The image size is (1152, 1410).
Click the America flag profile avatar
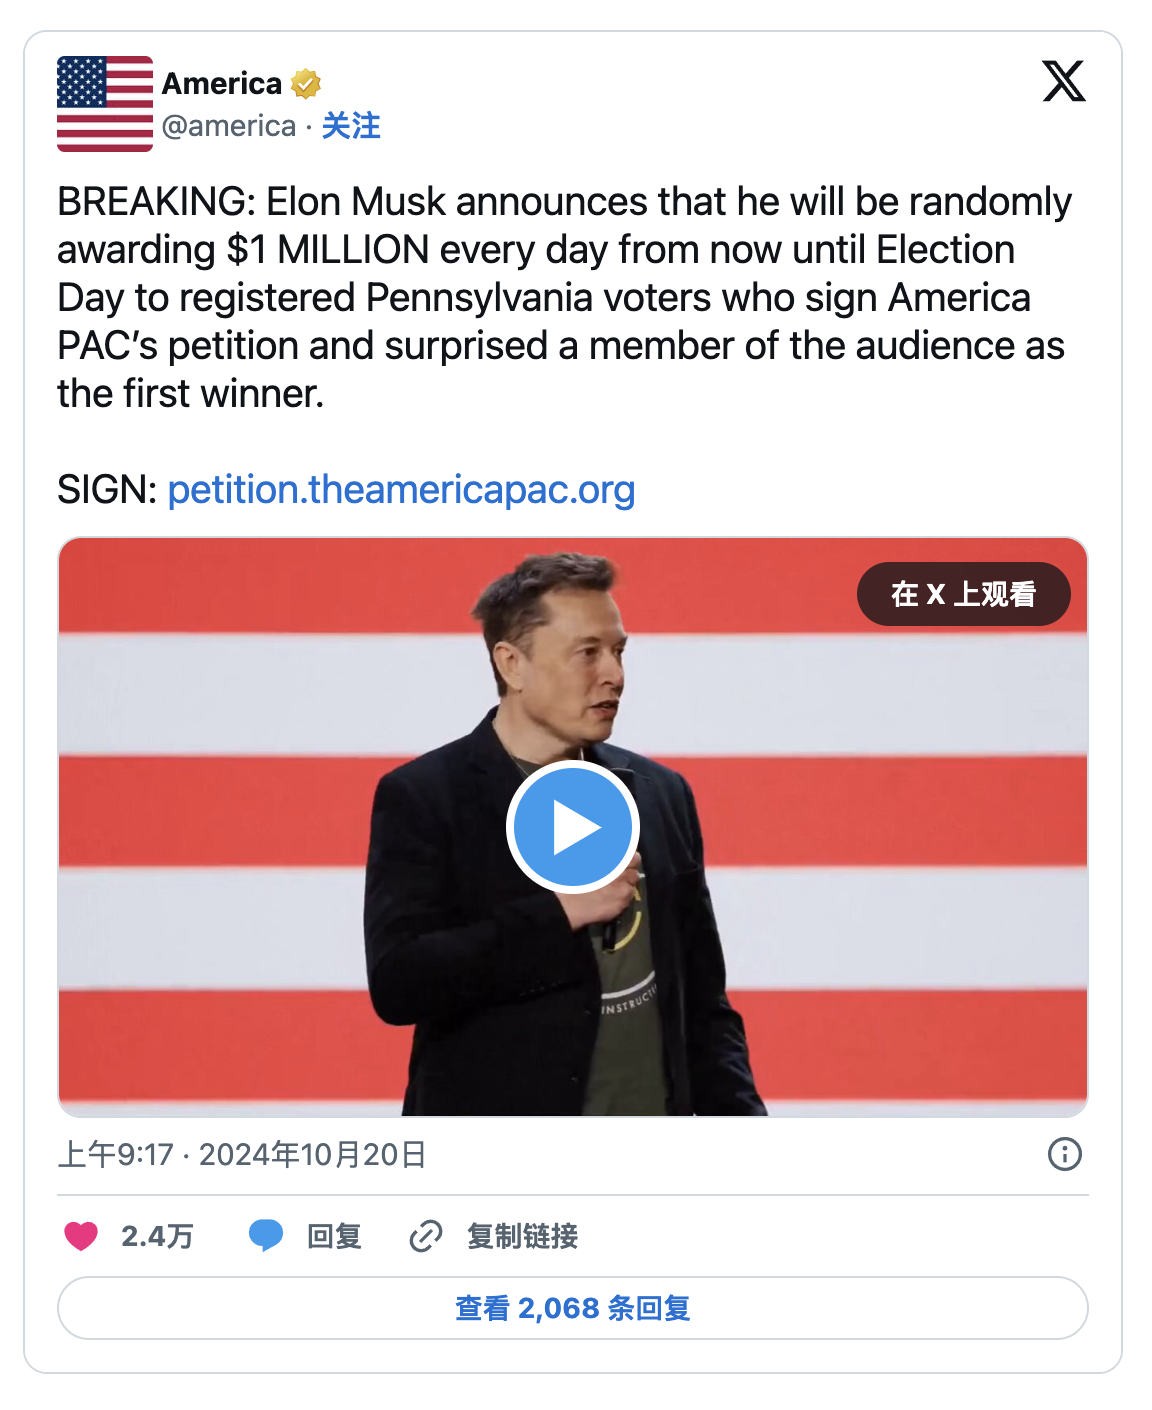[x=105, y=104]
